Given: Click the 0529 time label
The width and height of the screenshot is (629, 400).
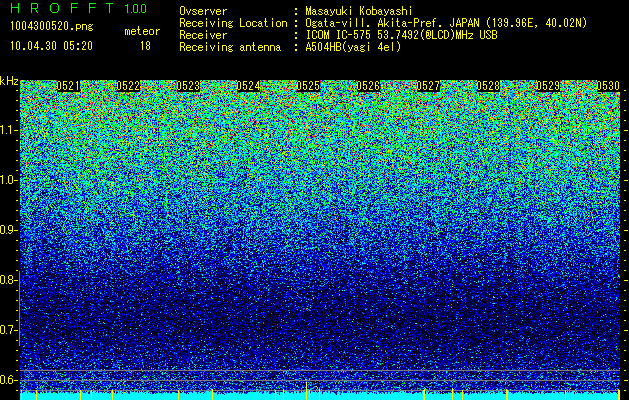Looking at the screenshot, I should [548, 86].
